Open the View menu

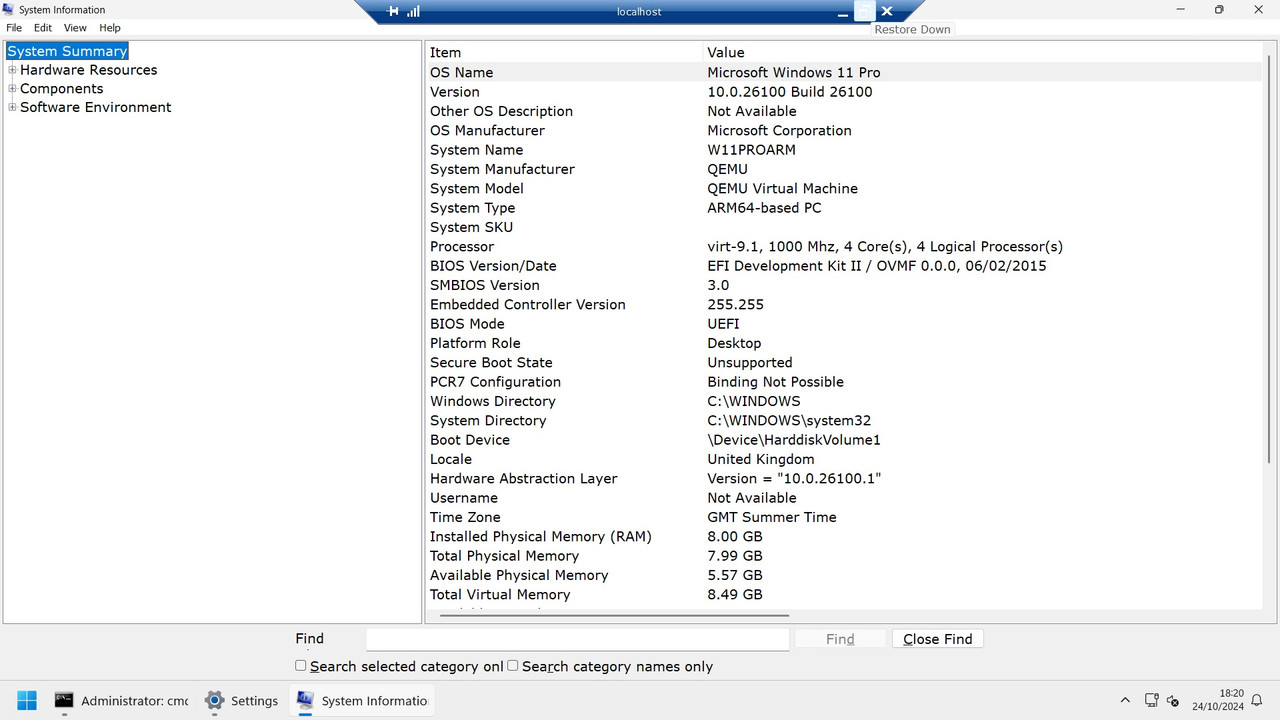tap(75, 28)
